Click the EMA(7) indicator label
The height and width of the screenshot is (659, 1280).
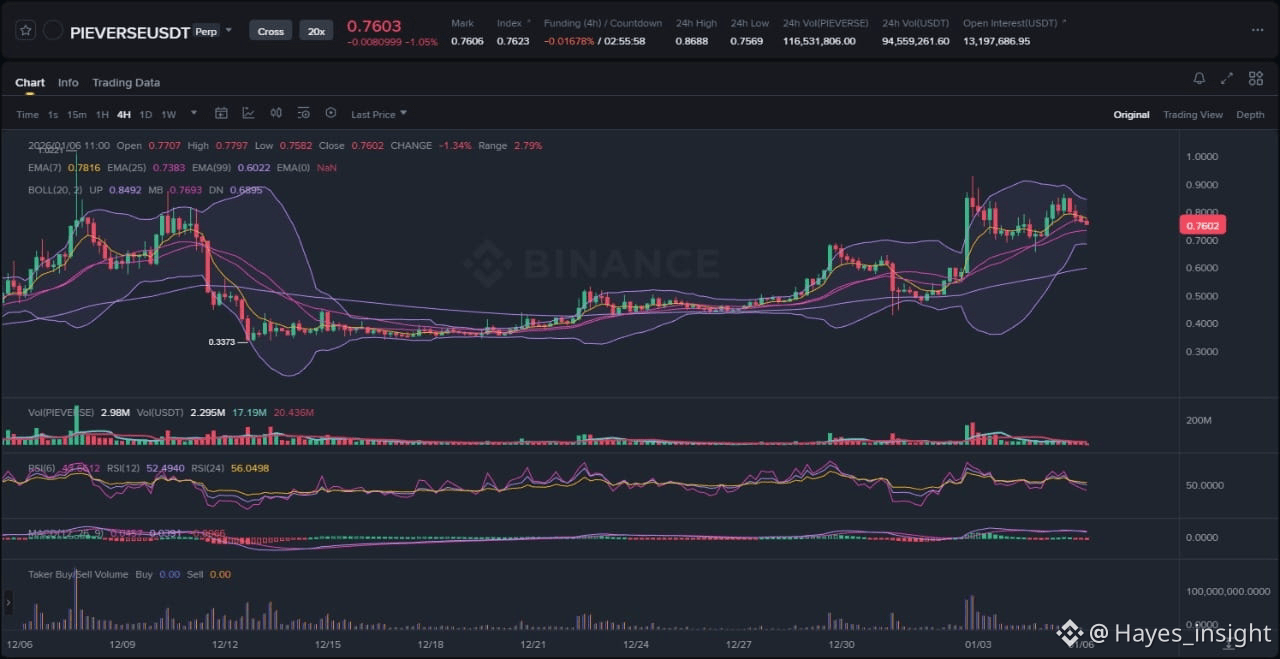pos(44,167)
